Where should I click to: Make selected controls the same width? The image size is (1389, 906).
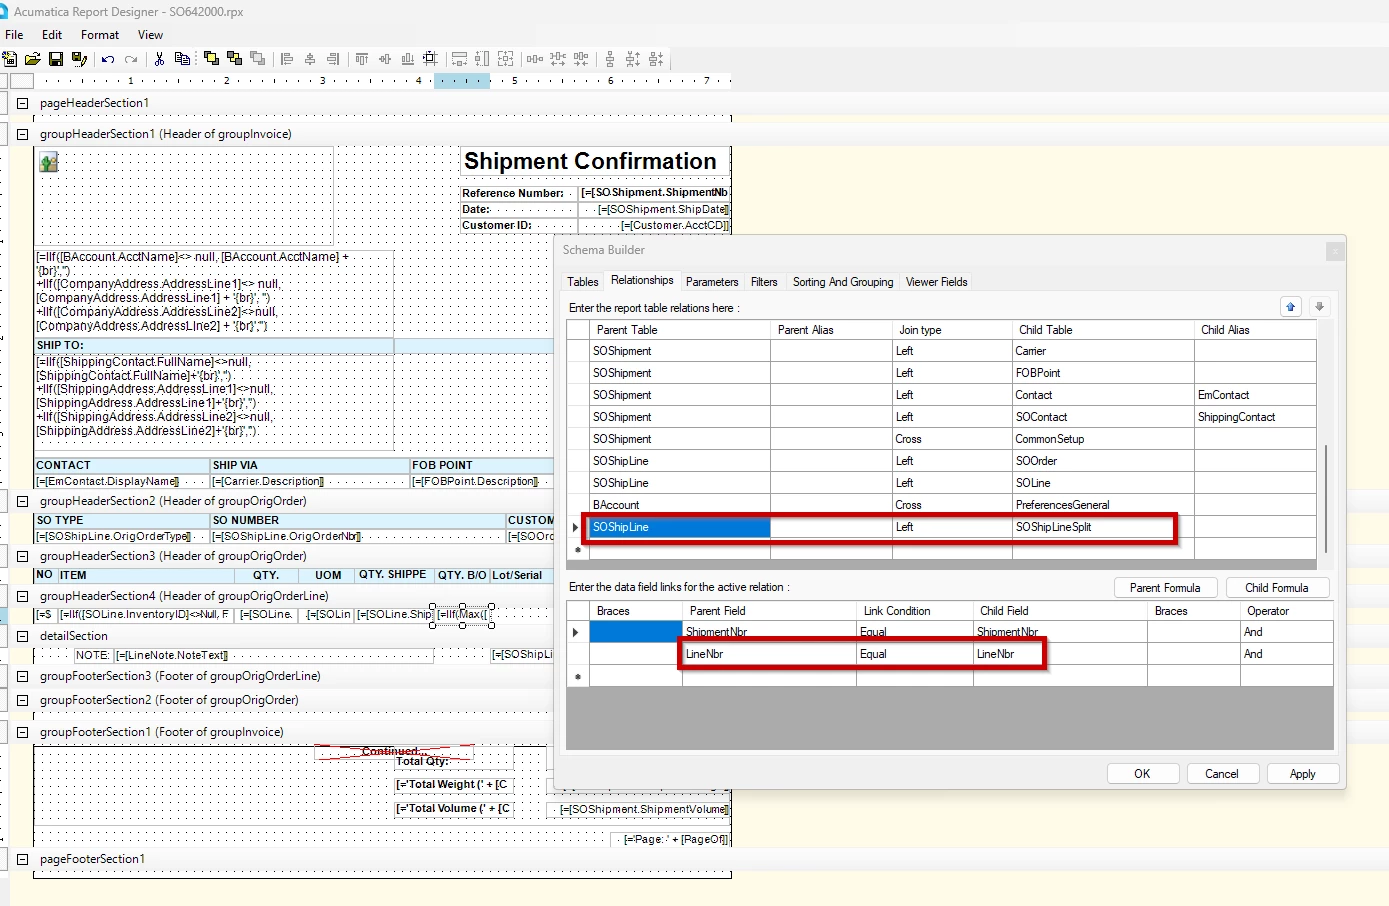459,59
